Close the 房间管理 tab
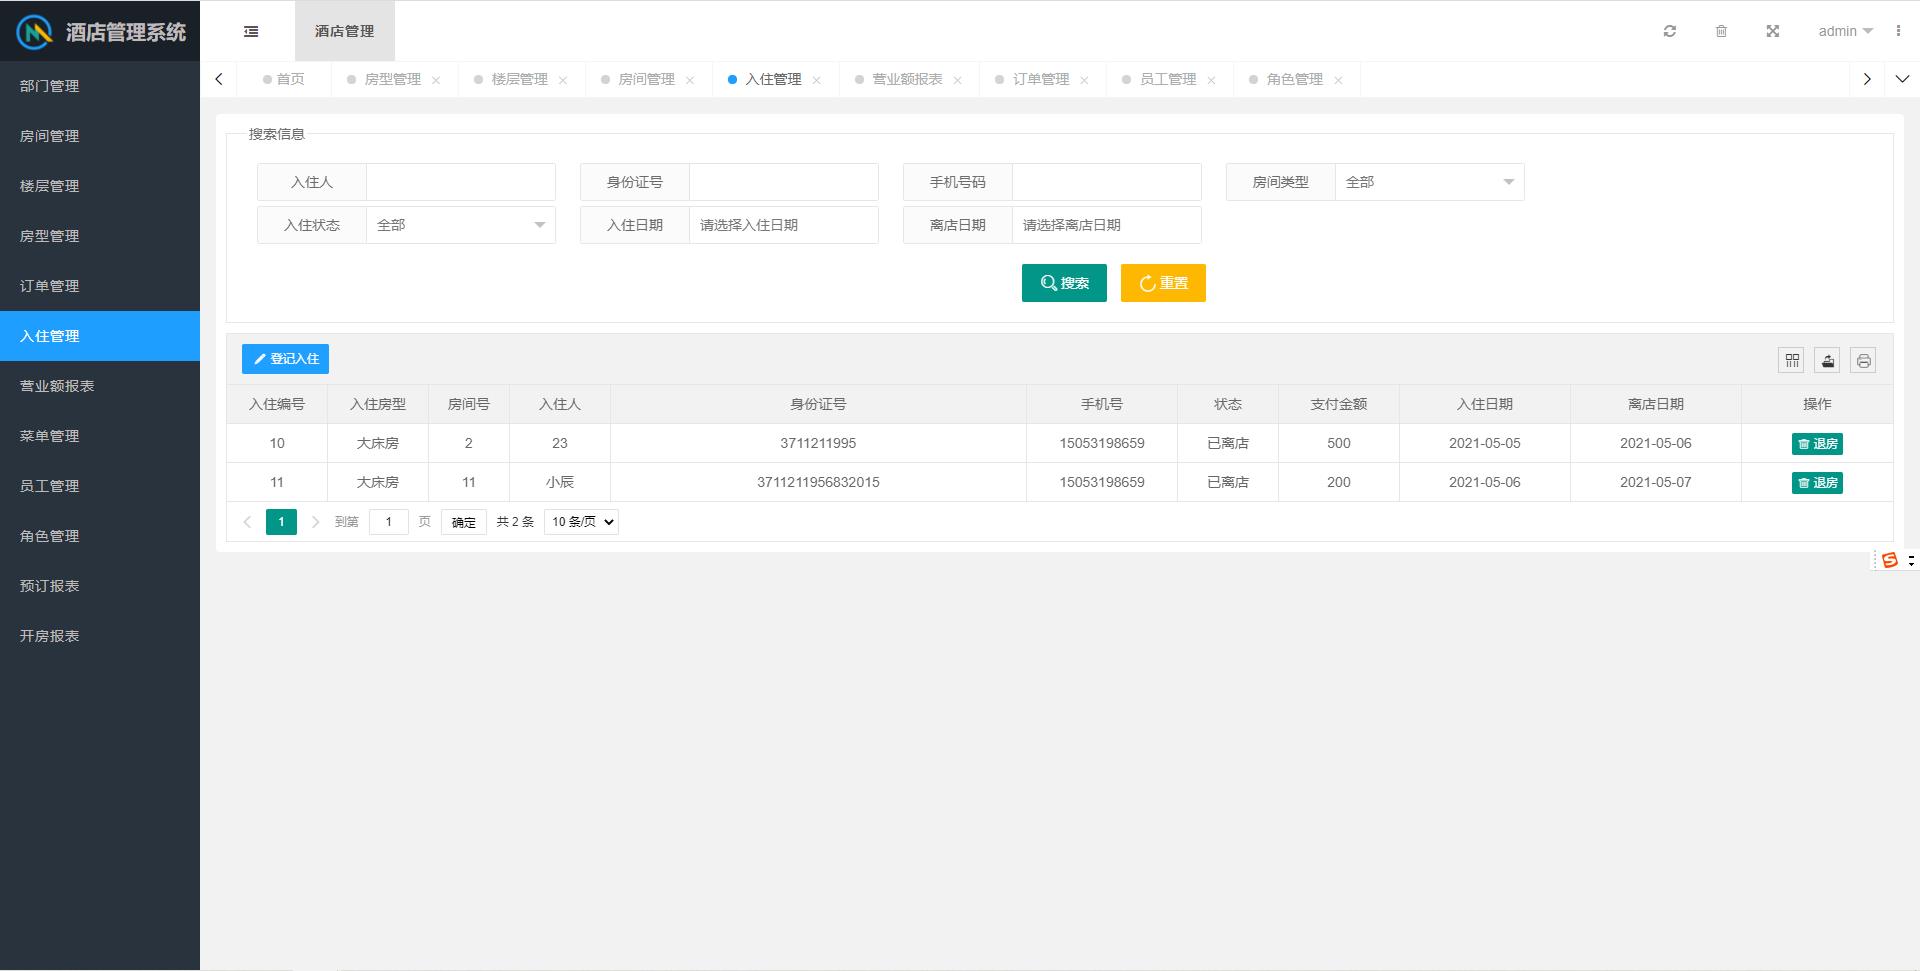 click(690, 80)
